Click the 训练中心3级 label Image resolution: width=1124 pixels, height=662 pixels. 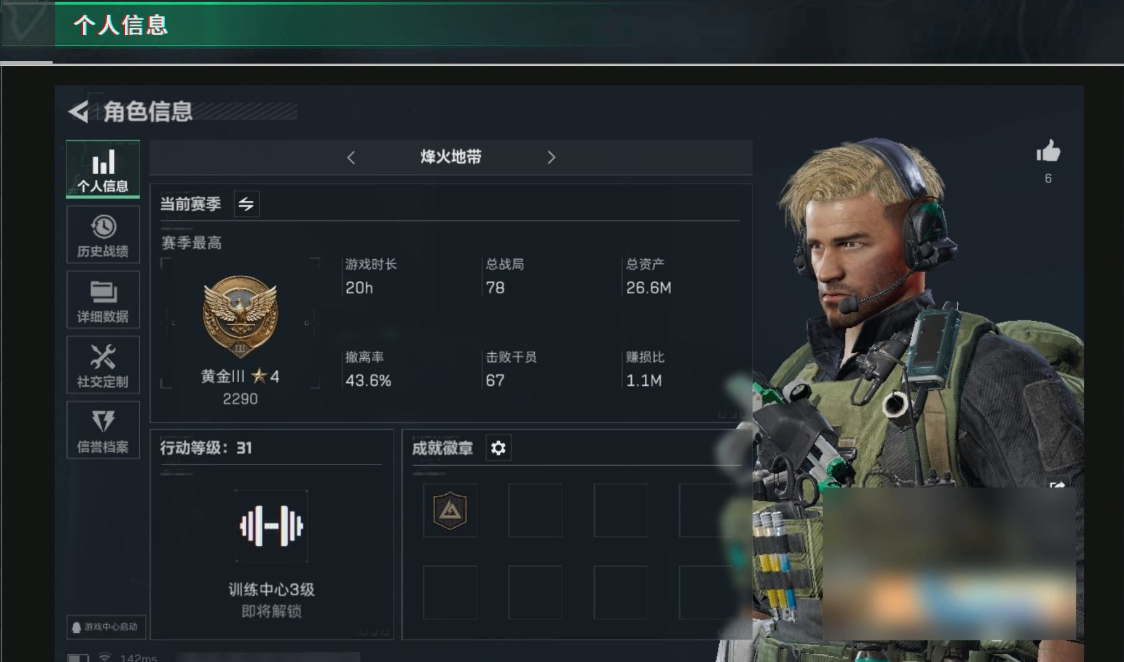coord(272,590)
